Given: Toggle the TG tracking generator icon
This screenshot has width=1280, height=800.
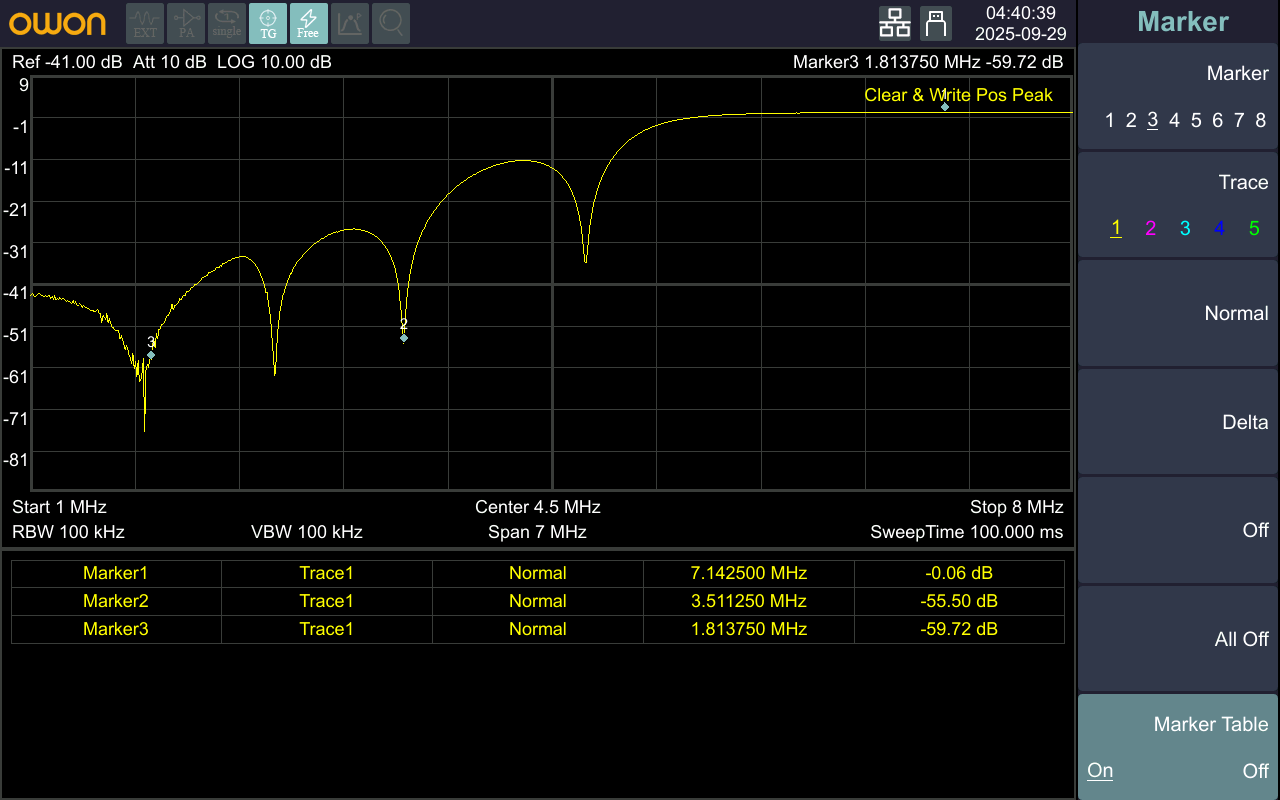Looking at the screenshot, I should point(268,23).
